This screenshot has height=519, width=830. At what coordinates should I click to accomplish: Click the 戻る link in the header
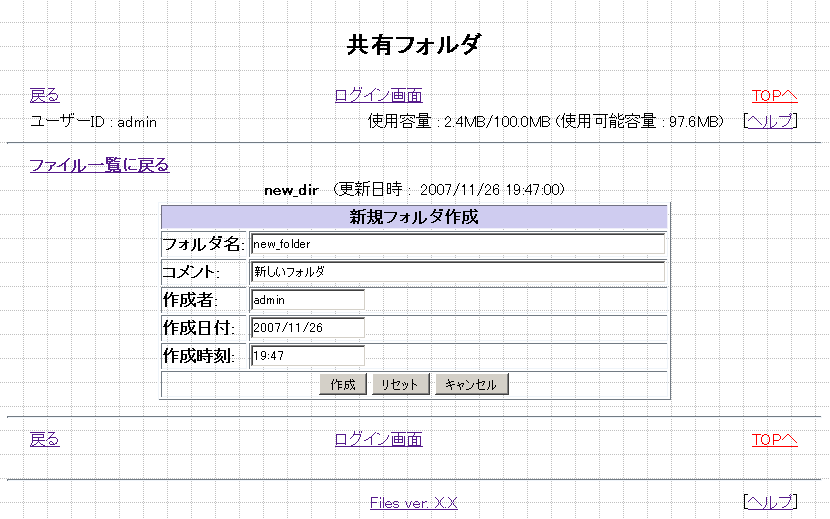tap(44, 96)
